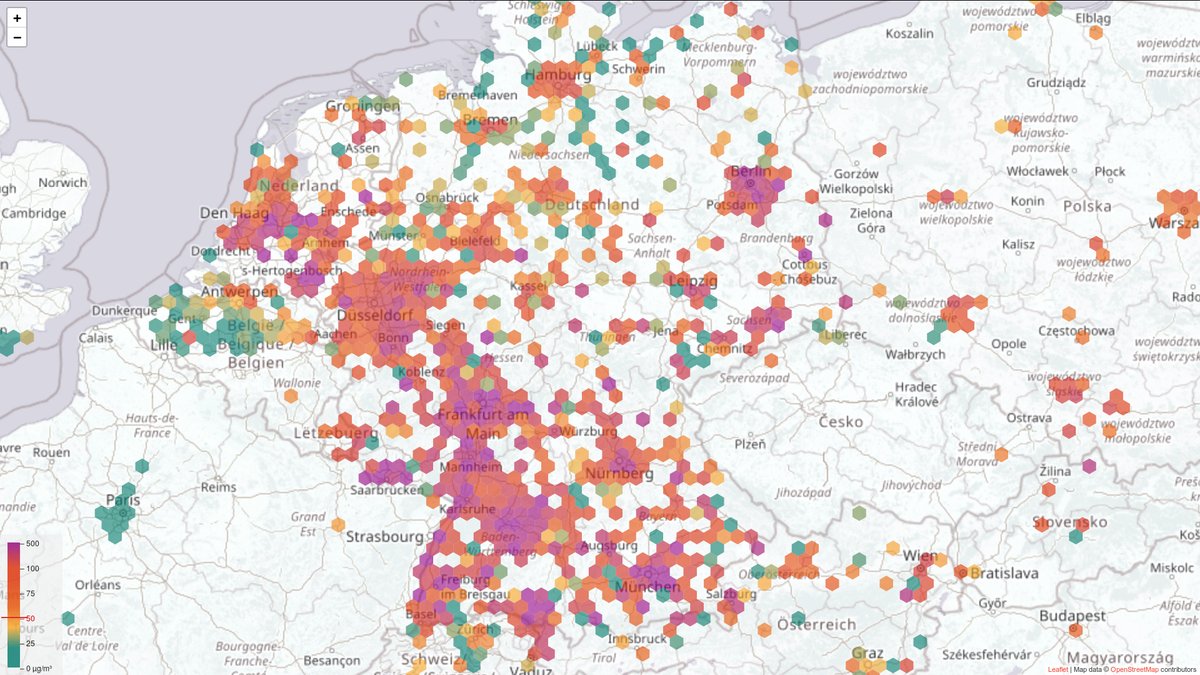Click the Orléans city label
Screen dimensions: 1200x675
pyautogui.click(x=97, y=584)
